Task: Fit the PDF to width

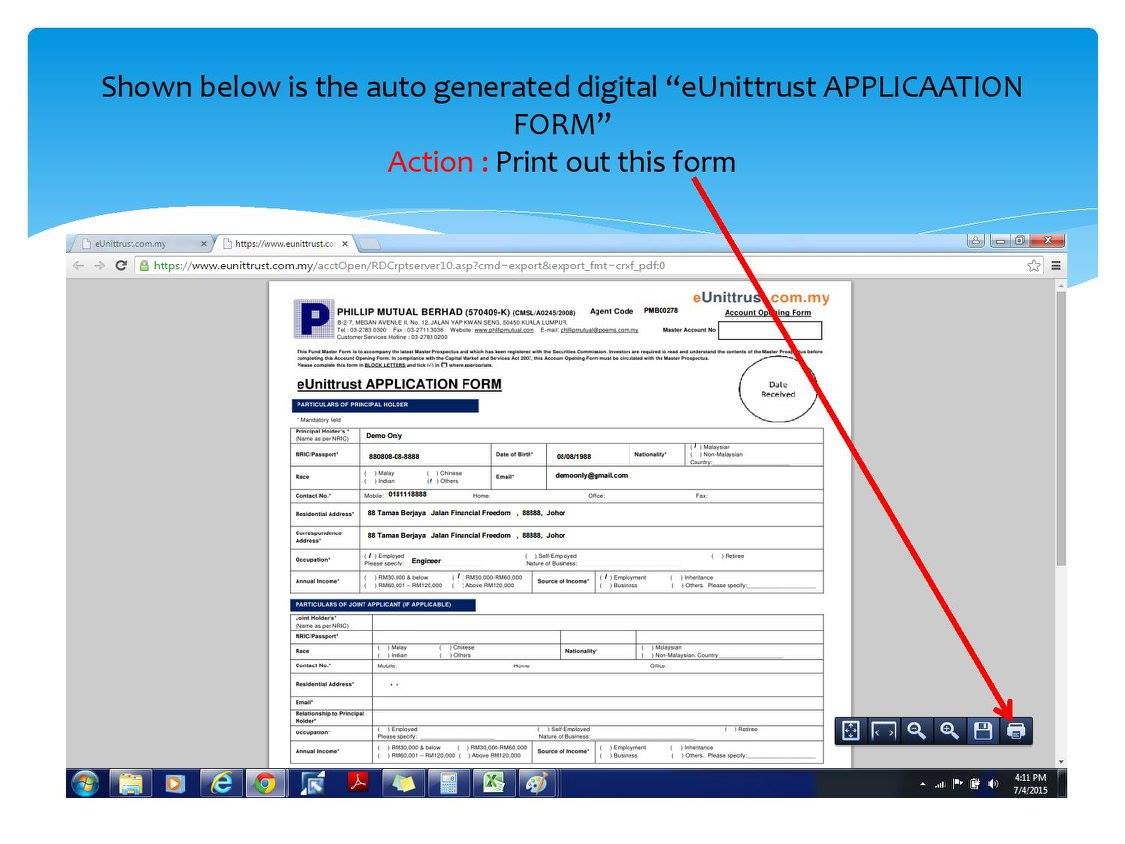Action: (883, 731)
